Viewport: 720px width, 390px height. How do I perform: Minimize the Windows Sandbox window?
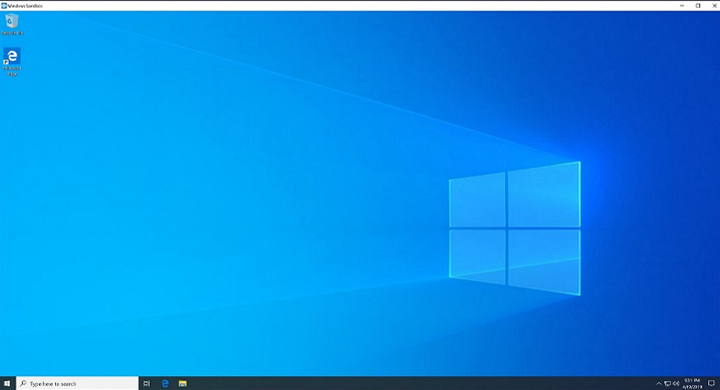pyautogui.click(x=682, y=6)
